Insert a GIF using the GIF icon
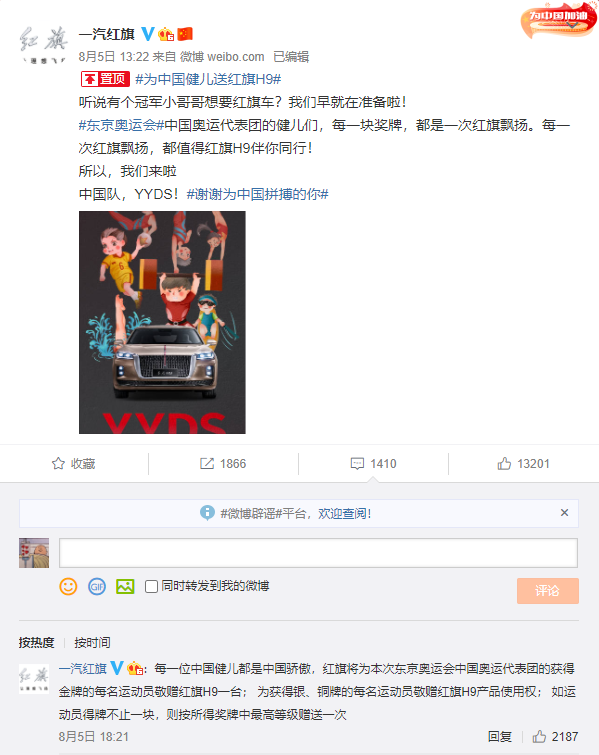 click(97, 586)
